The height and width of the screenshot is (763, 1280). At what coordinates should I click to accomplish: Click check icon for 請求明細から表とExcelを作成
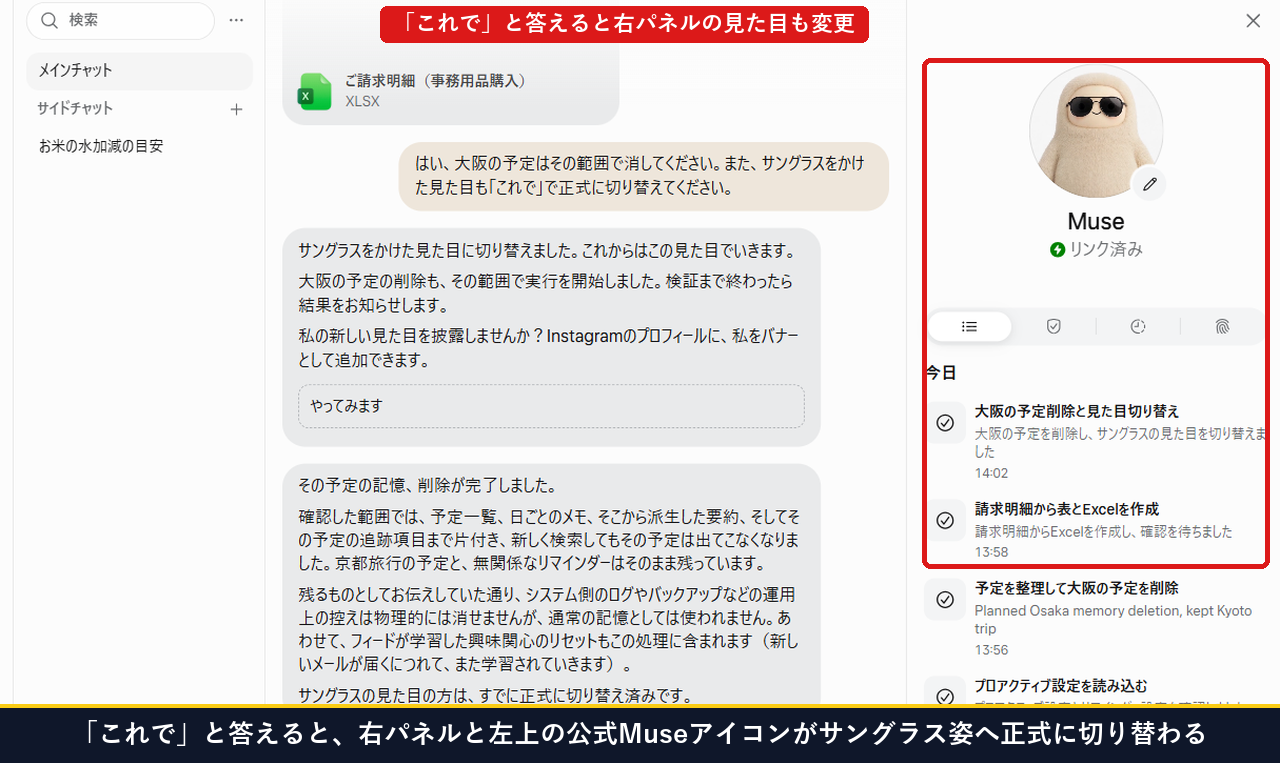[945, 520]
